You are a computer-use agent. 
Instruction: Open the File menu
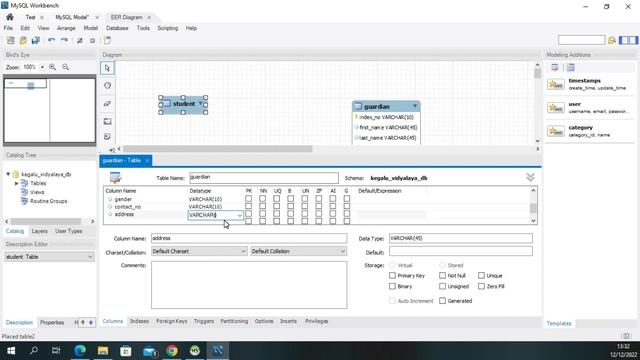click(8, 28)
